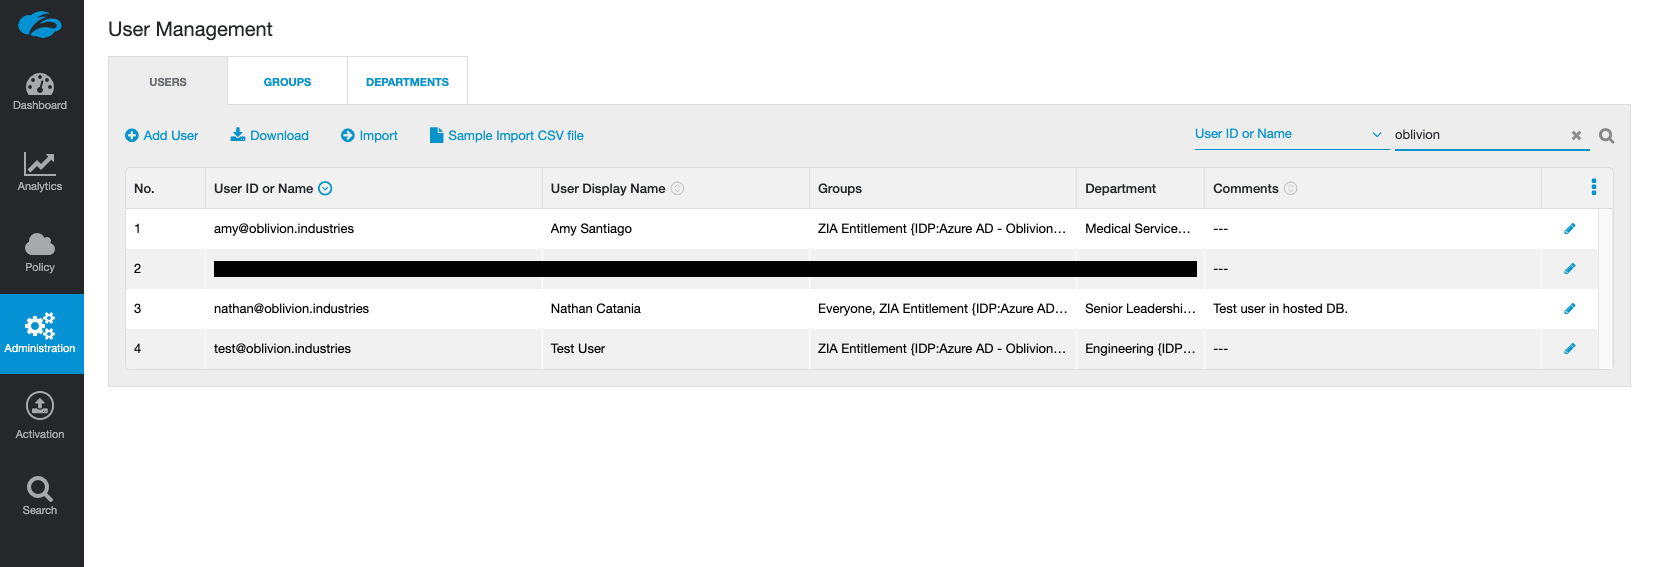This screenshot has height=567, width=1653.
Task: Switch to the Departments tab
Action: pyautogui.click(x=407, y=82)
